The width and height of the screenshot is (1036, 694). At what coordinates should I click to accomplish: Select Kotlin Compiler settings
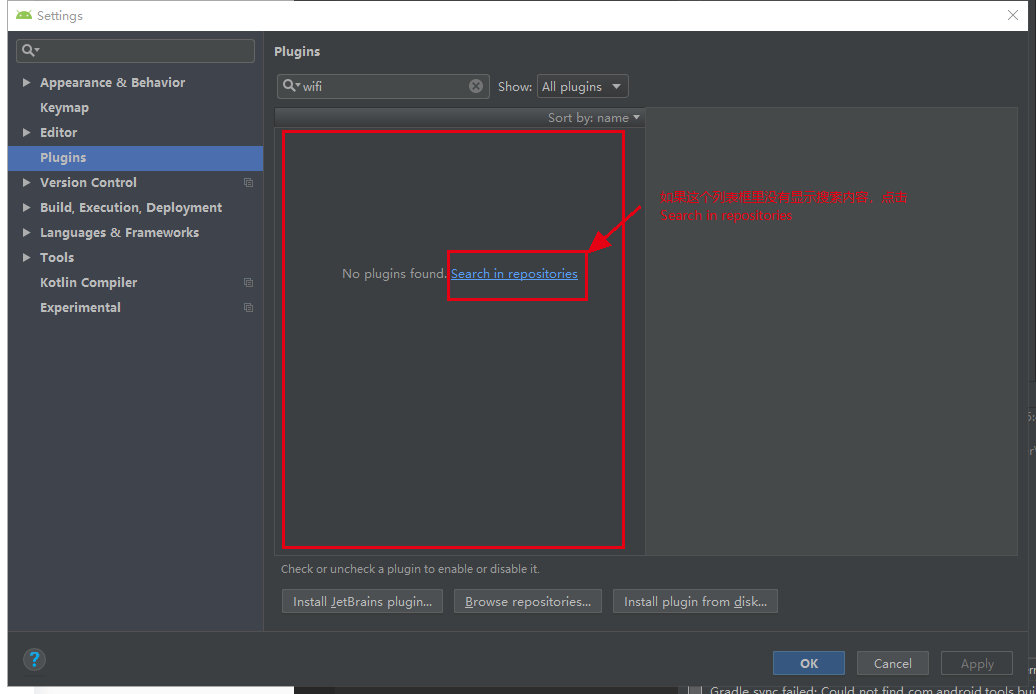(x=89, y=282)
